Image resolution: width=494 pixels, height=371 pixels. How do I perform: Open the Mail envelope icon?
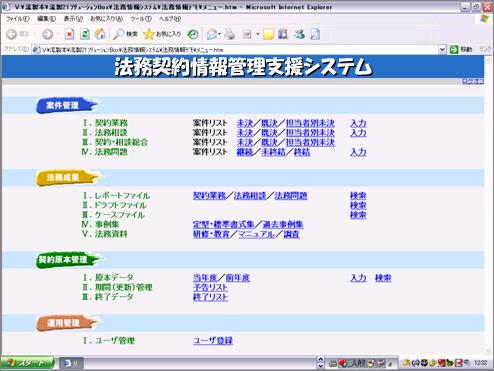(x=212, y=34)
